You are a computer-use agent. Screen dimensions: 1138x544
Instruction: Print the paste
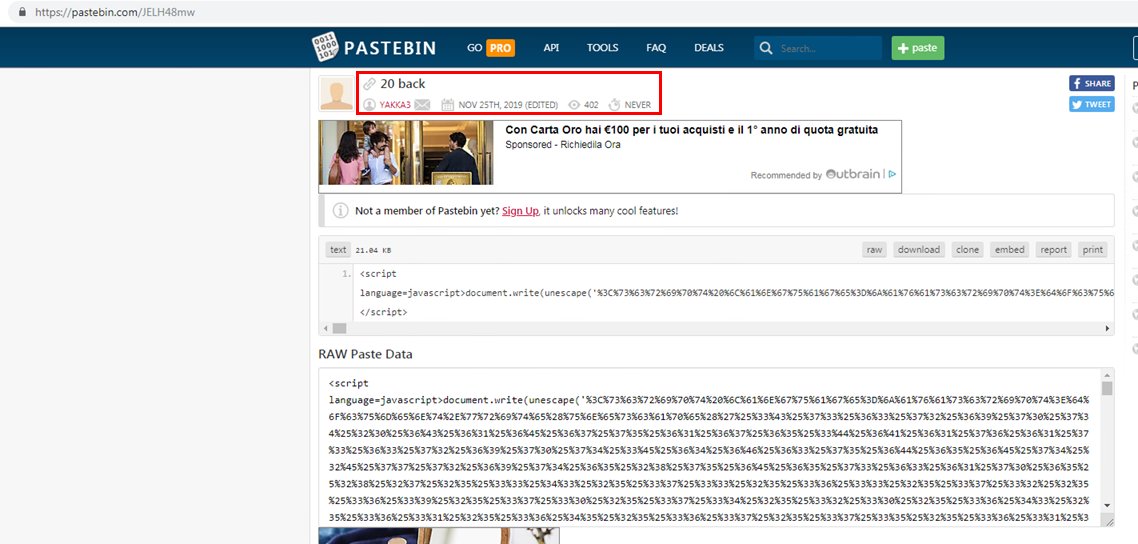pos(1093,250)
